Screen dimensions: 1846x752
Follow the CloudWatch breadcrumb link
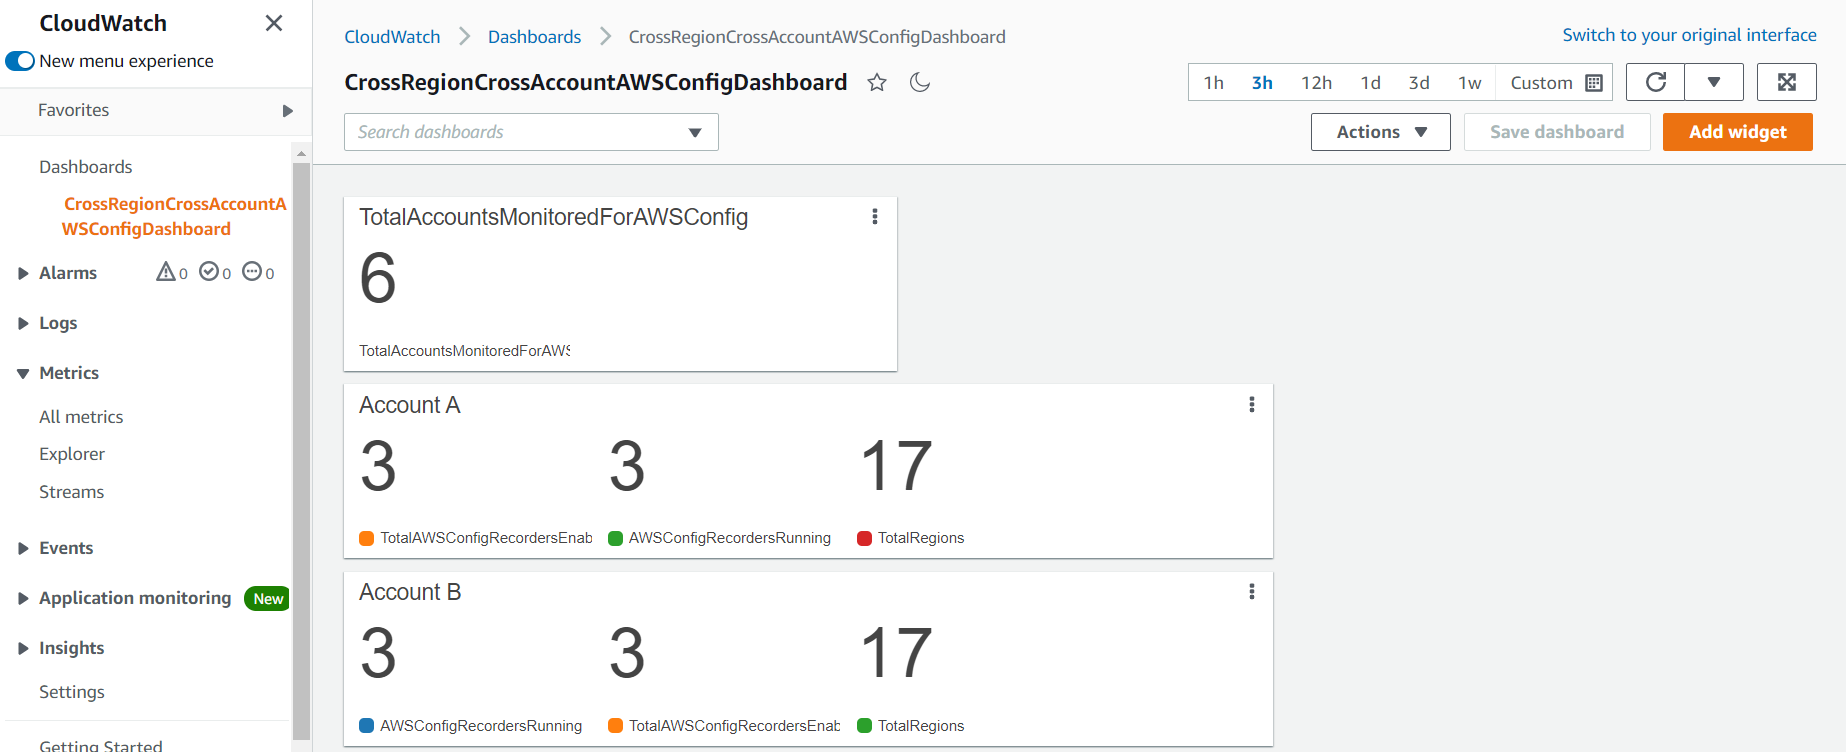392,37
